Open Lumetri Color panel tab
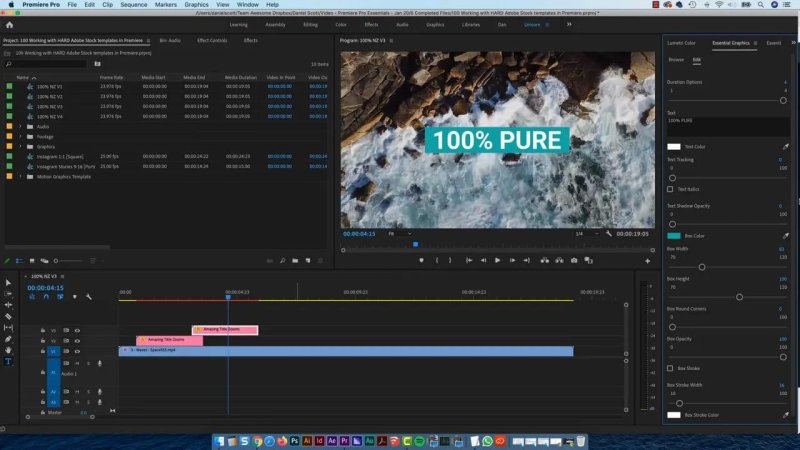 [x=681, y=43]
